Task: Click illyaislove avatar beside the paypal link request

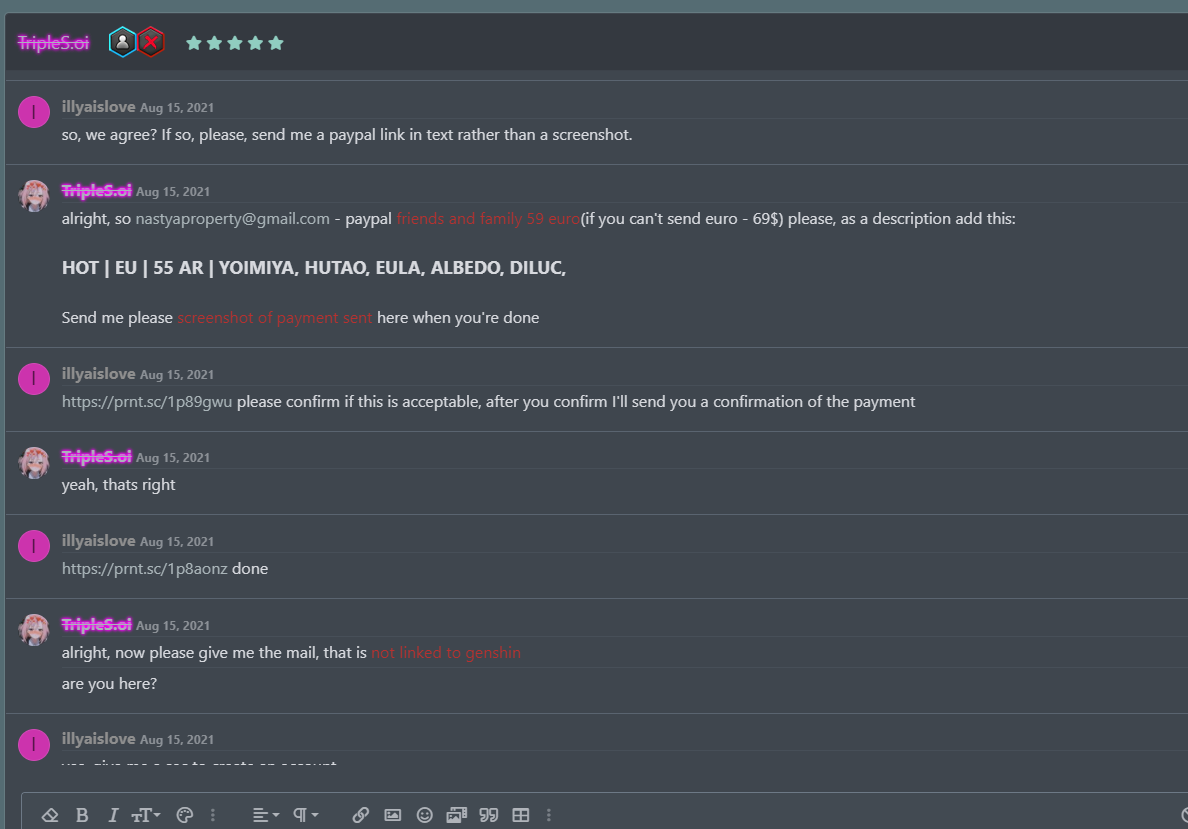Action: (x=34, y=112)
